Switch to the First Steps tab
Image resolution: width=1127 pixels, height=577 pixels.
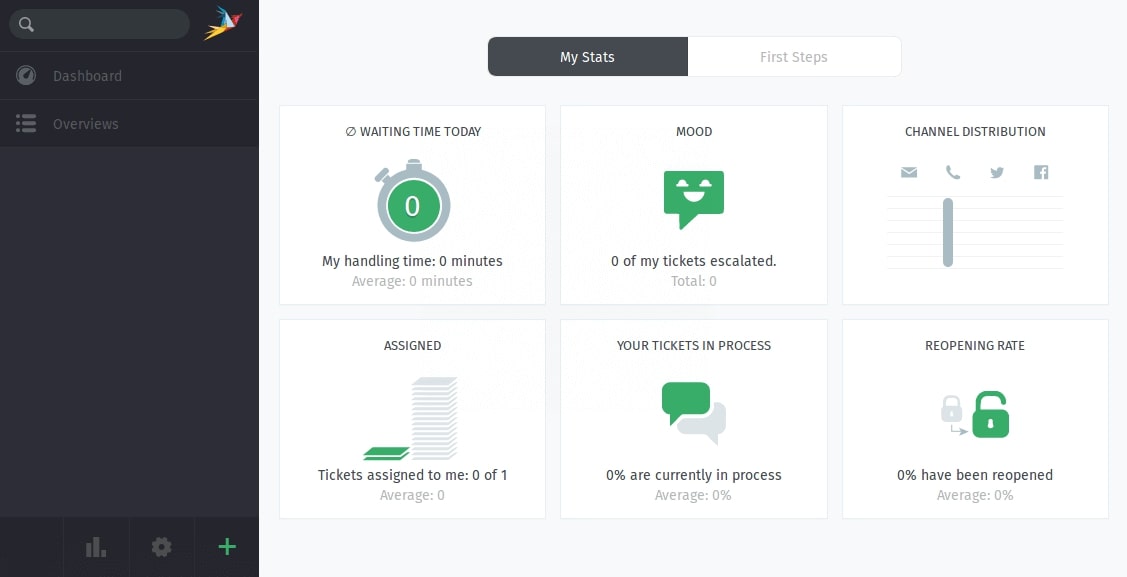794,56
